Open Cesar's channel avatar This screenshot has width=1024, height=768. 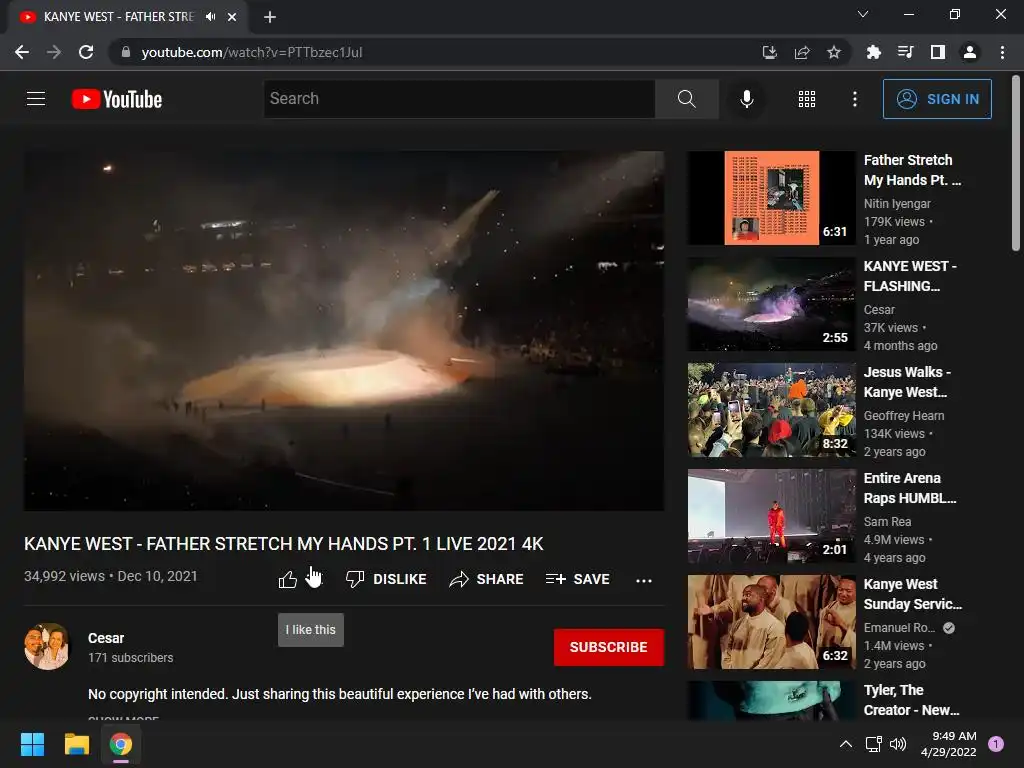(x=46, y=647)
